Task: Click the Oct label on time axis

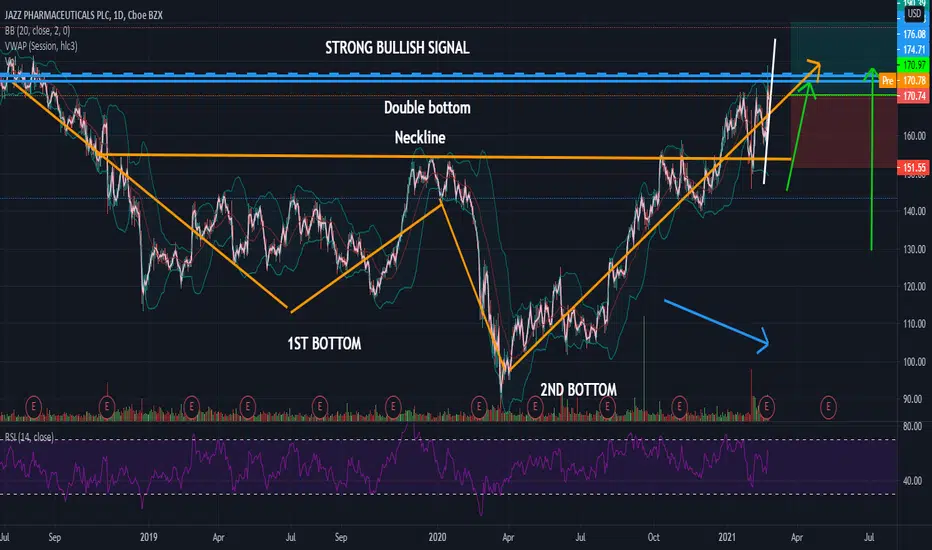Action: pos(653,537)
